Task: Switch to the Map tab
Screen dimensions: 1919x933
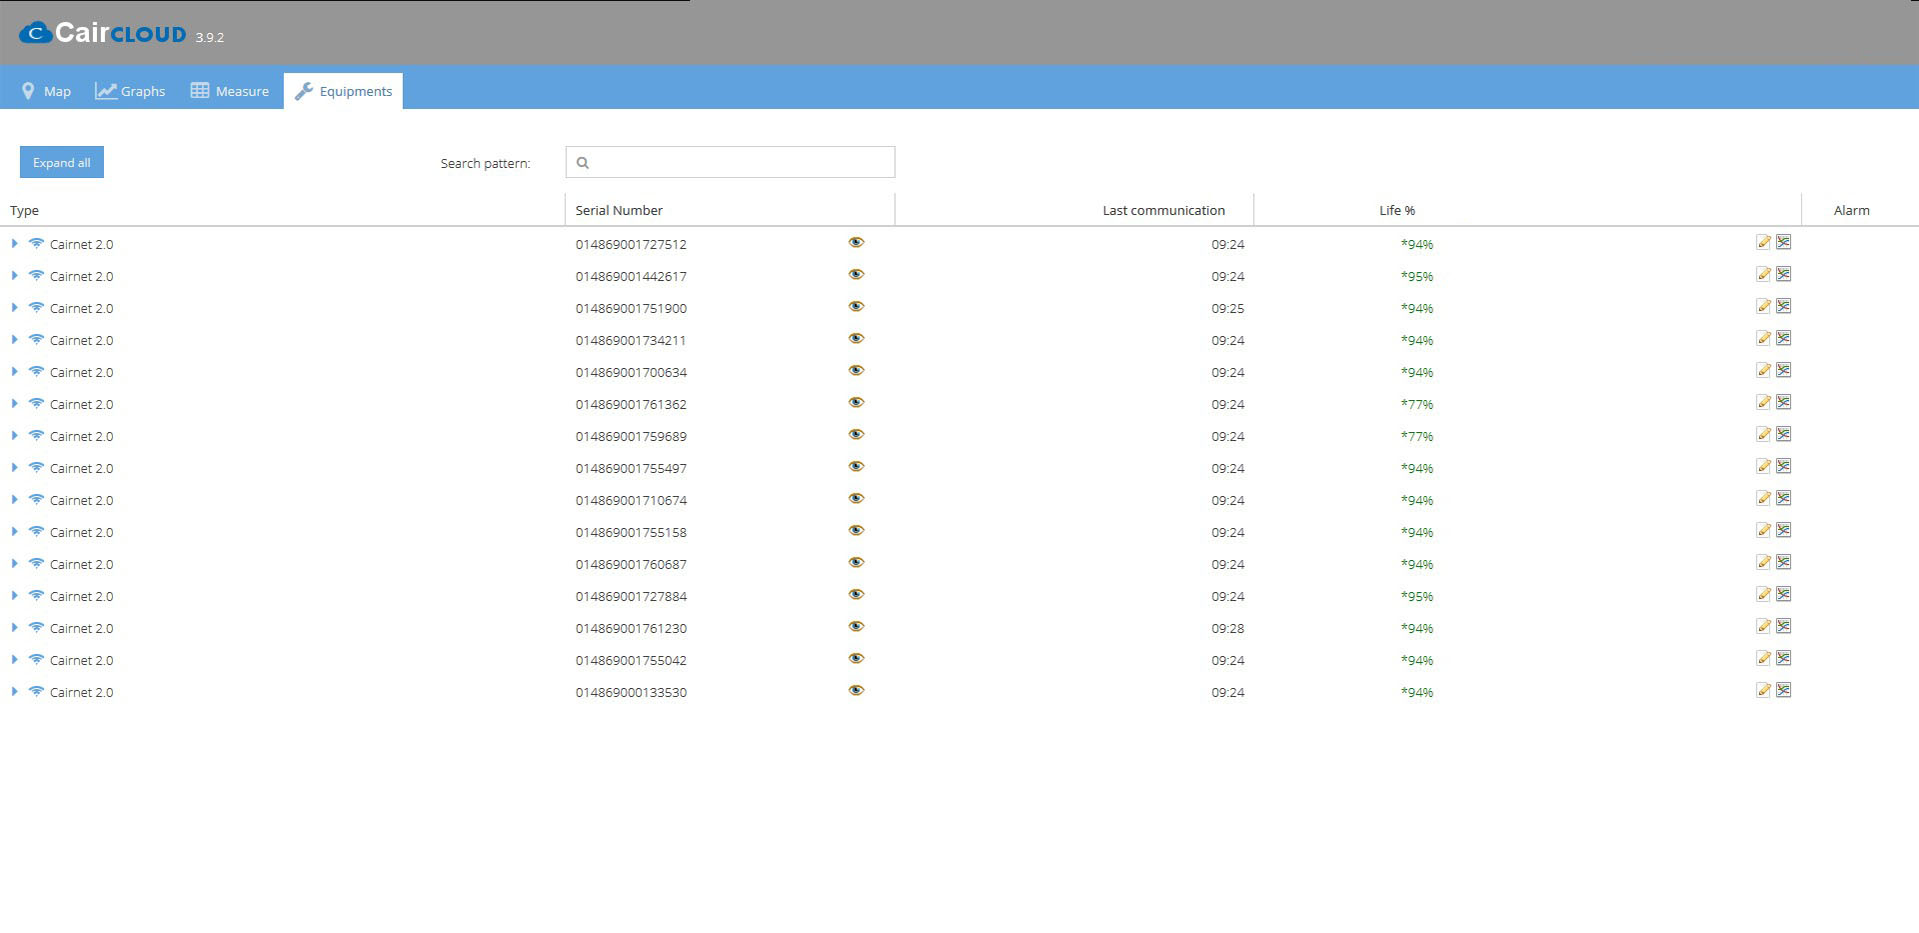Action: [x=46, y=91]
